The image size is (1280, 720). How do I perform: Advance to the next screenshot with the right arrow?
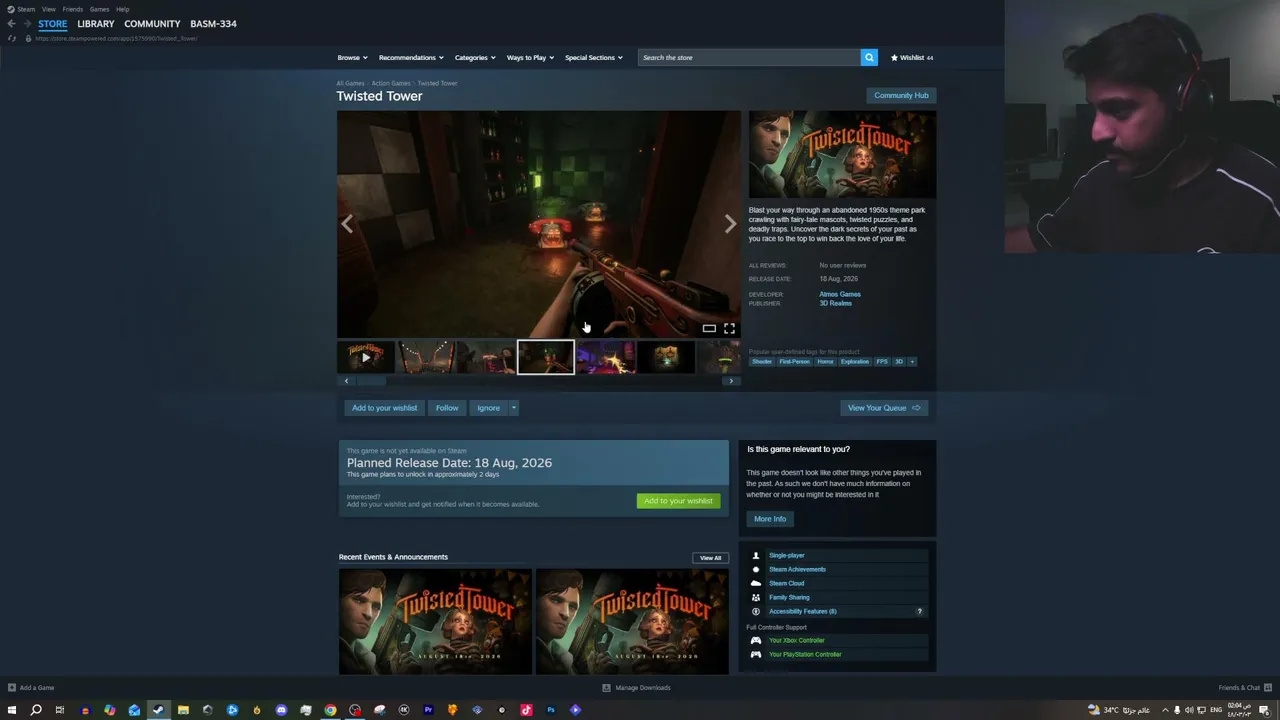click(x=730, y=224)
